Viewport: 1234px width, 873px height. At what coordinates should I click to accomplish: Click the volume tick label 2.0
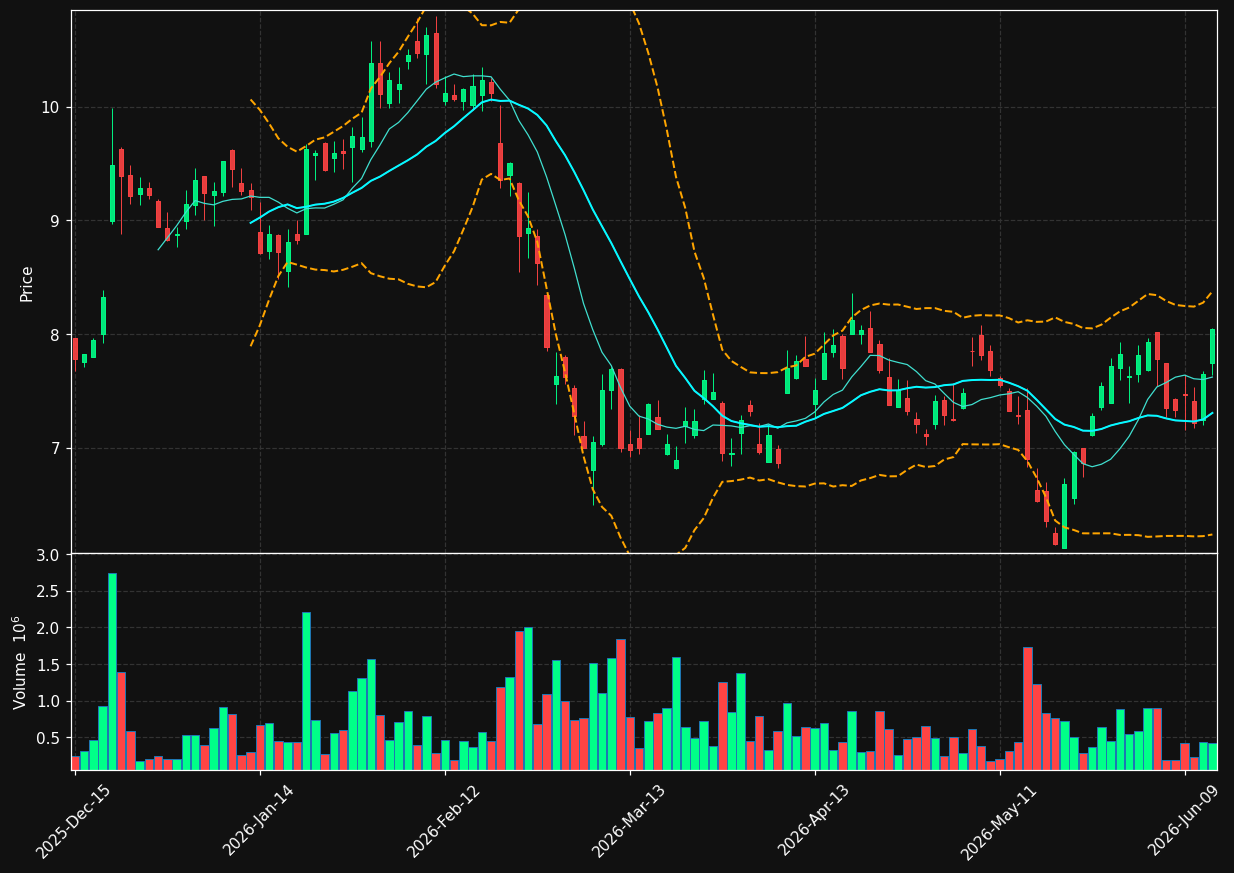[x=49, y=628]
